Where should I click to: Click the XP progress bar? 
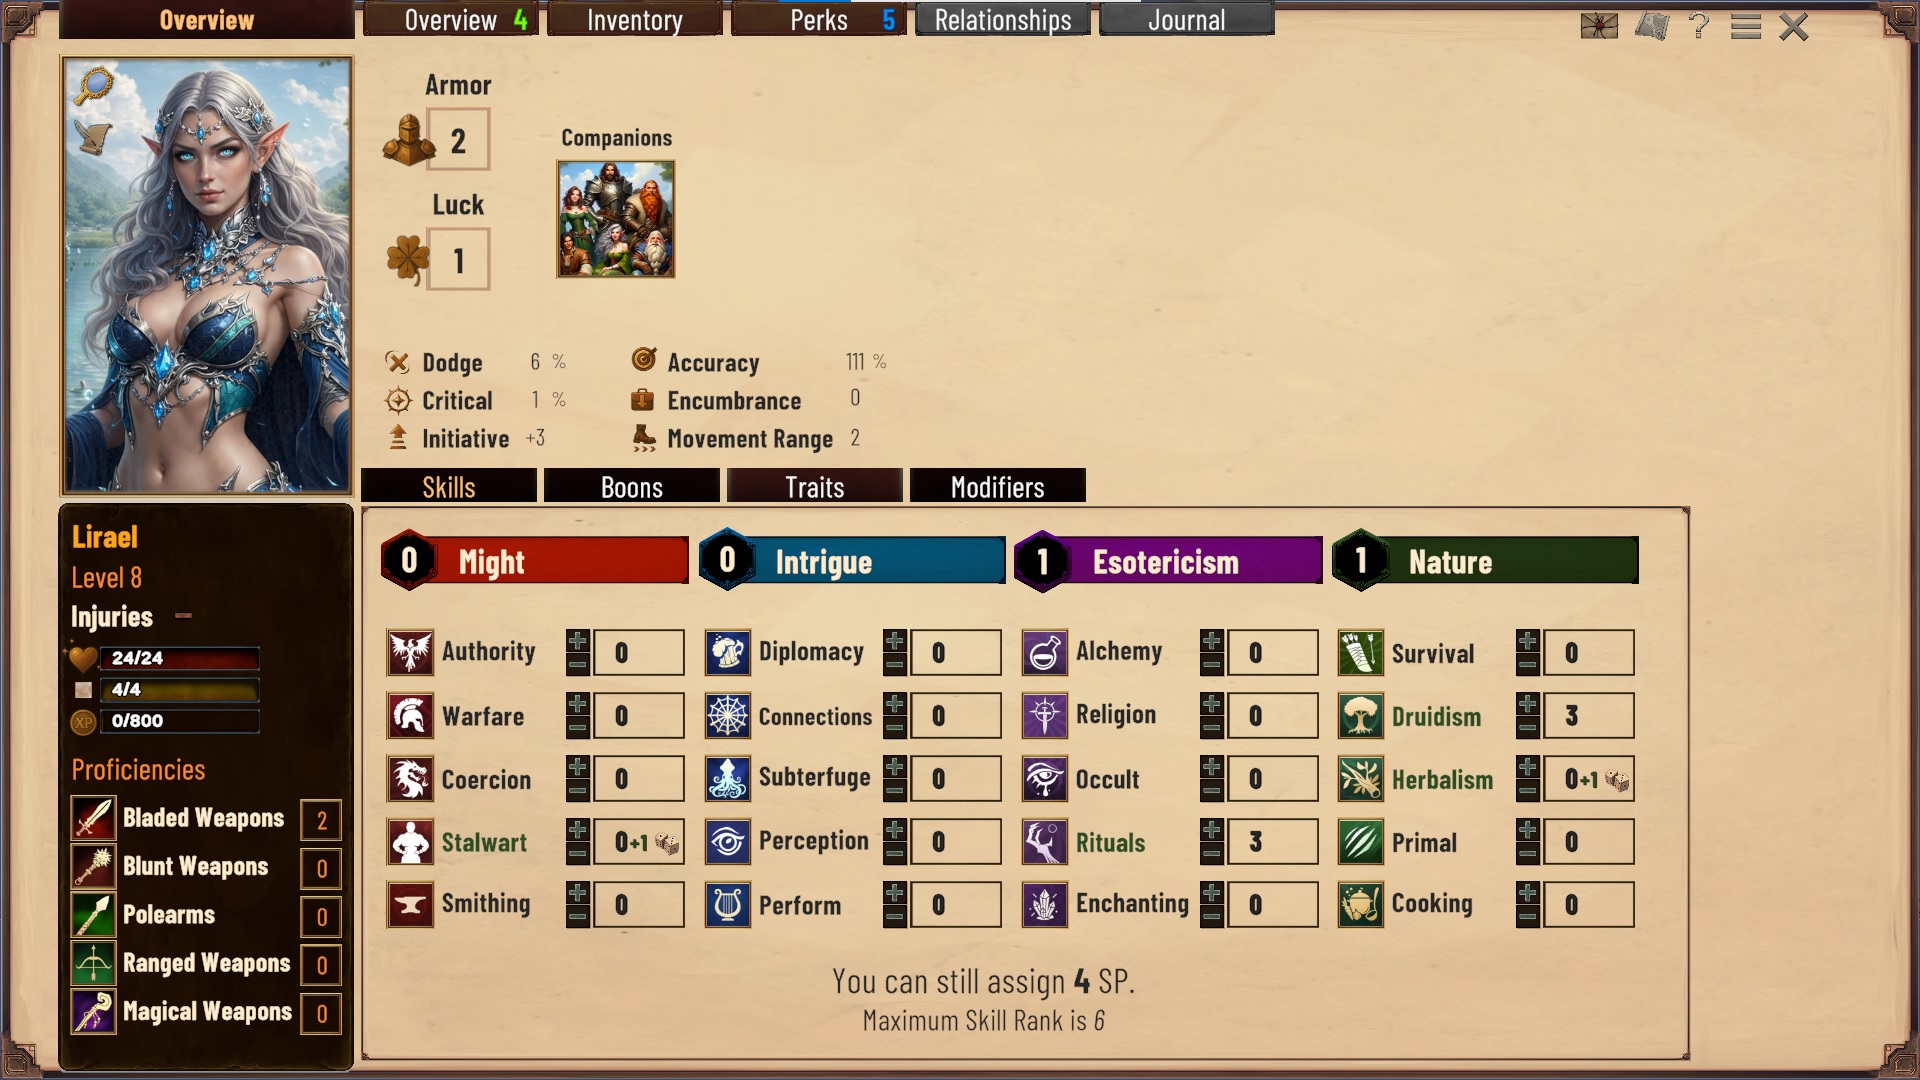tap(180, 721)
